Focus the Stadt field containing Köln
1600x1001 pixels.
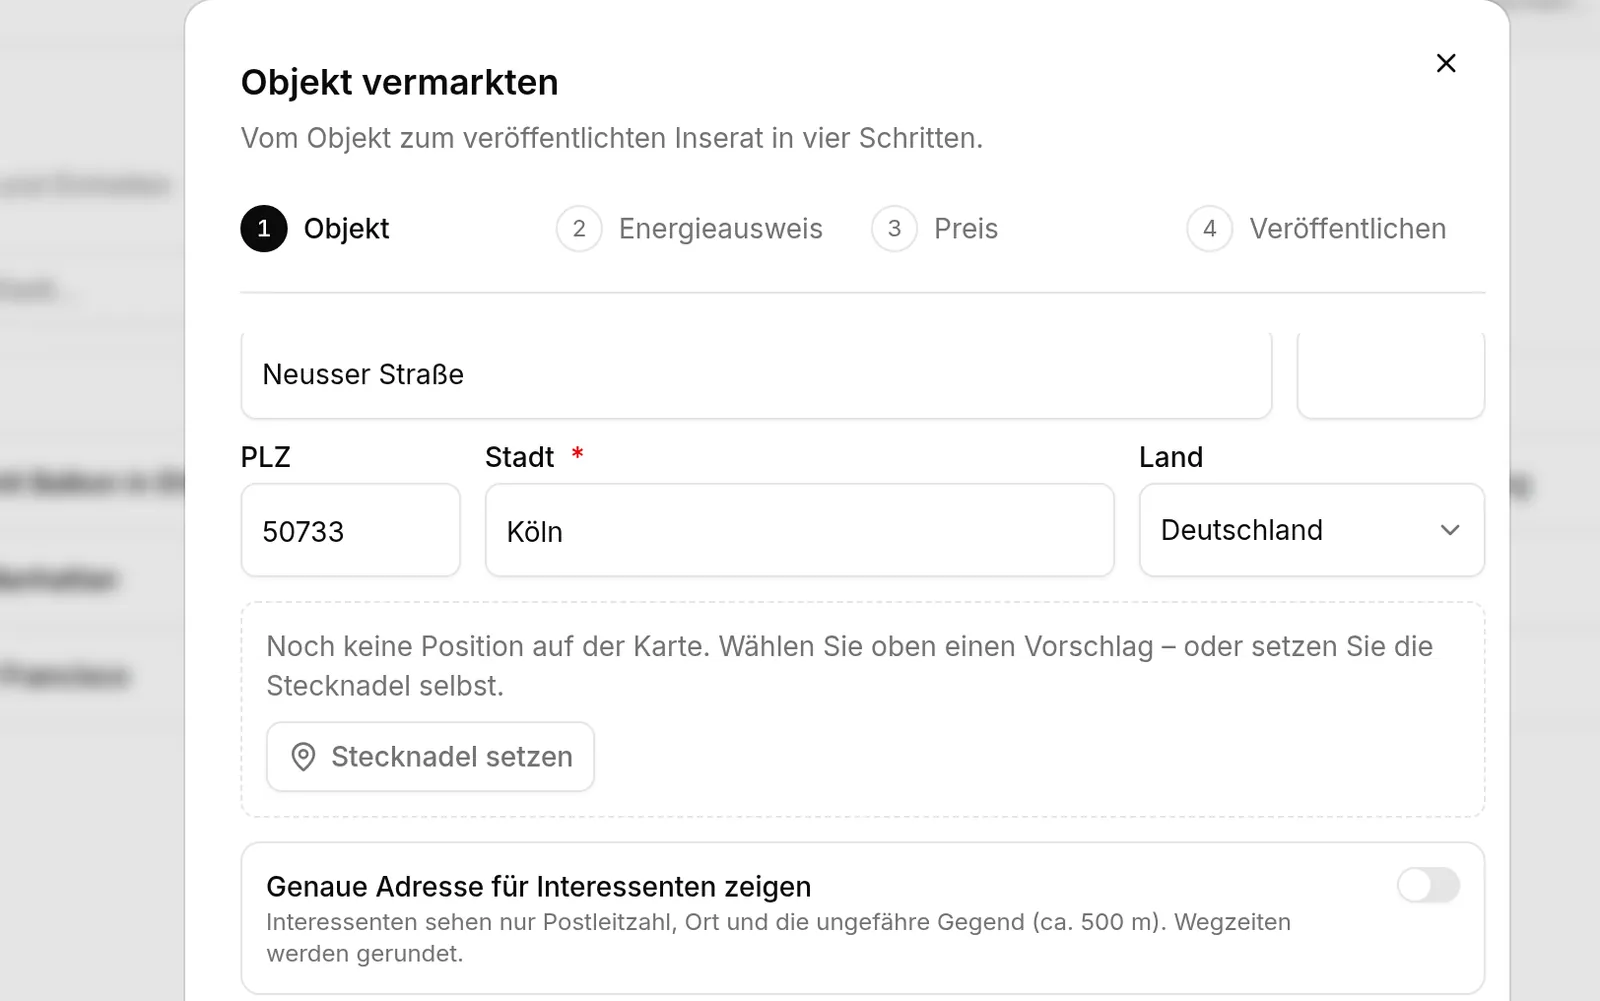[800, 530]
